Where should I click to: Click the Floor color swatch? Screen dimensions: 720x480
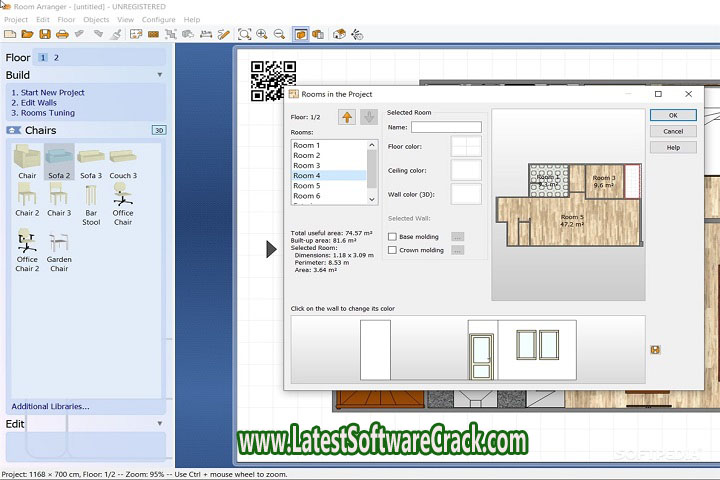pos(466,147)
